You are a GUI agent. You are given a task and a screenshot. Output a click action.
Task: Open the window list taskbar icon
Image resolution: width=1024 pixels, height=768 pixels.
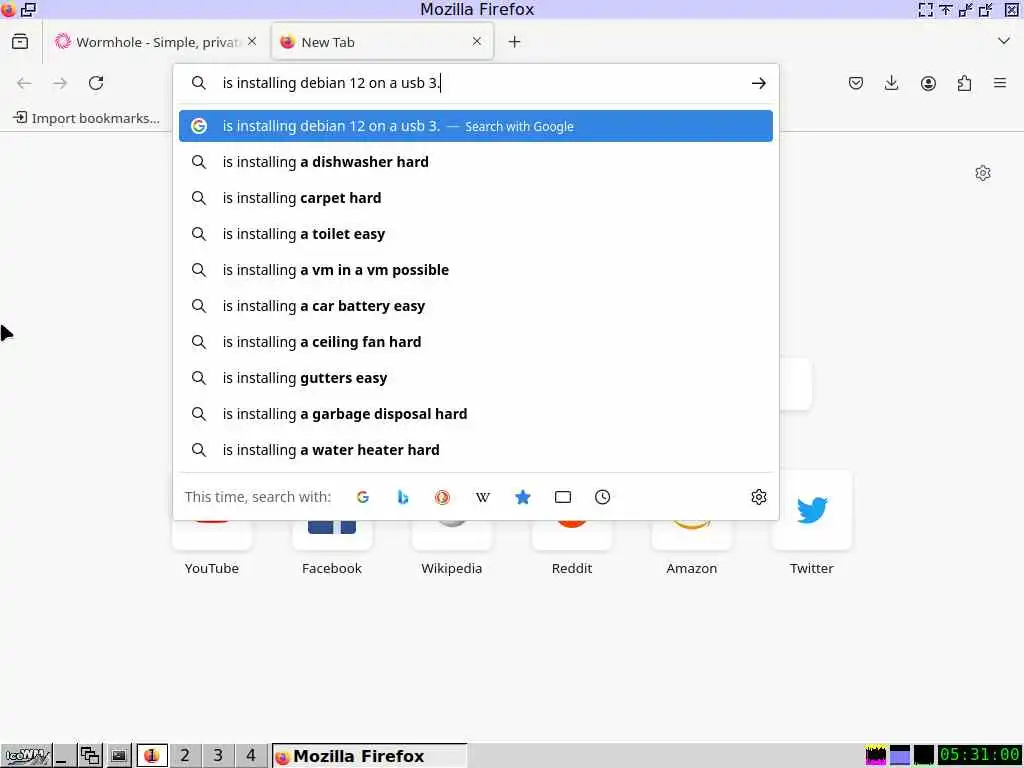(90, 756)
